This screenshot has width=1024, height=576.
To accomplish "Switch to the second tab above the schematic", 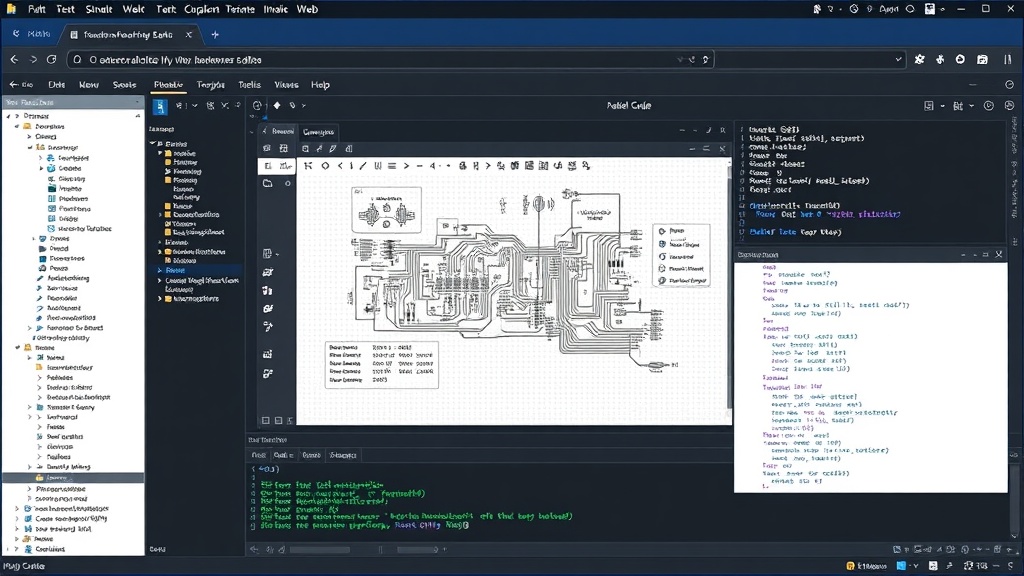I will click(x=318, y=132).
